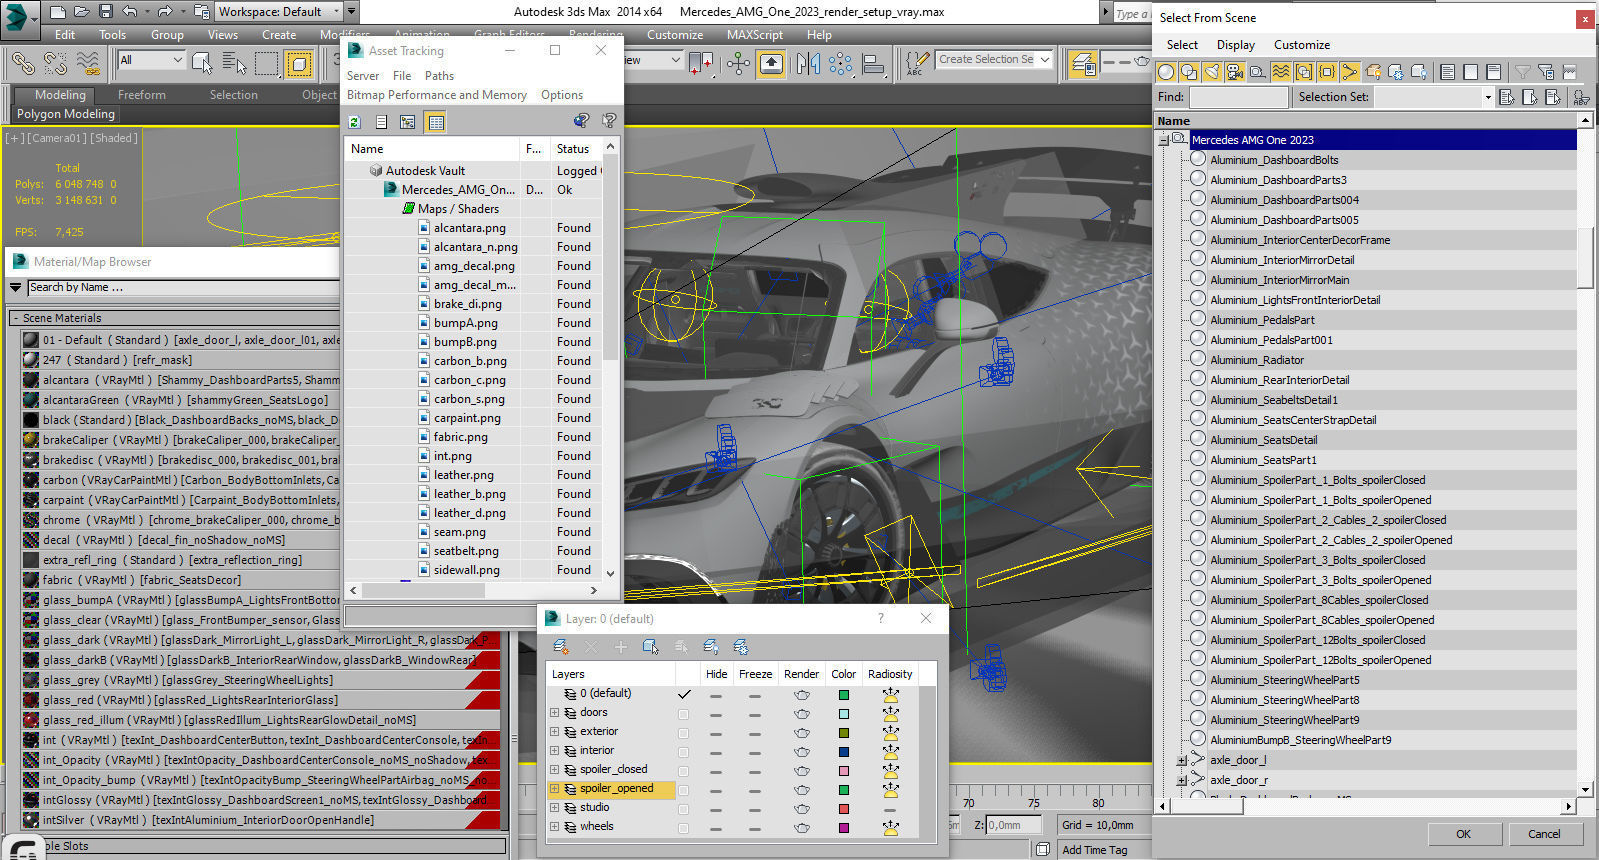The image size is (1599, 860).
Task: Toggle the exterior layer current checkbox
Action: pyautogui.click(x=684, y=732)
